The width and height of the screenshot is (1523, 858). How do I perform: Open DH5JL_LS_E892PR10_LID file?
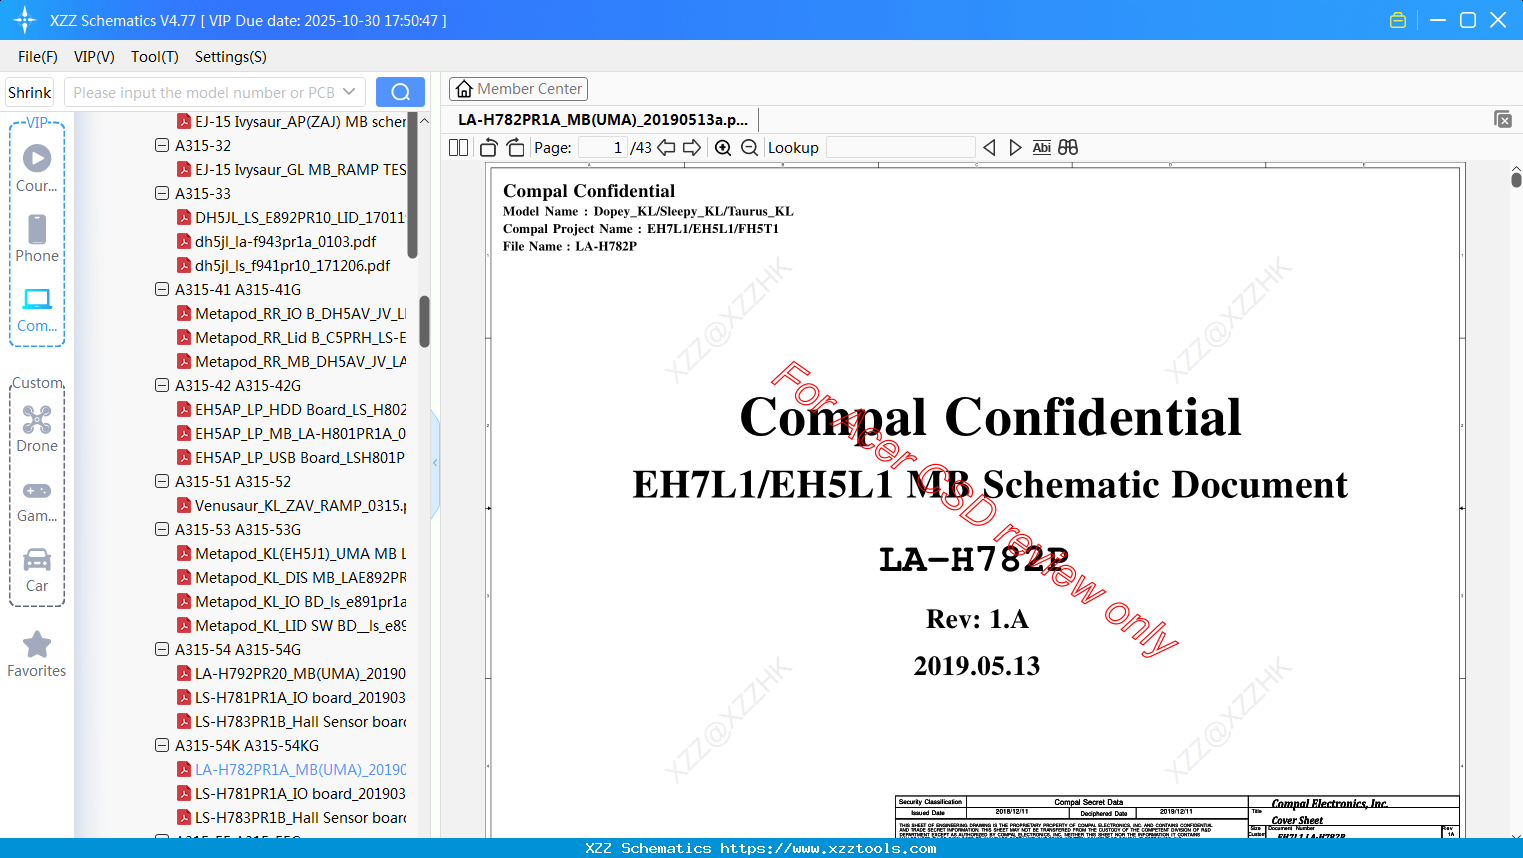[x=292, y=217]
